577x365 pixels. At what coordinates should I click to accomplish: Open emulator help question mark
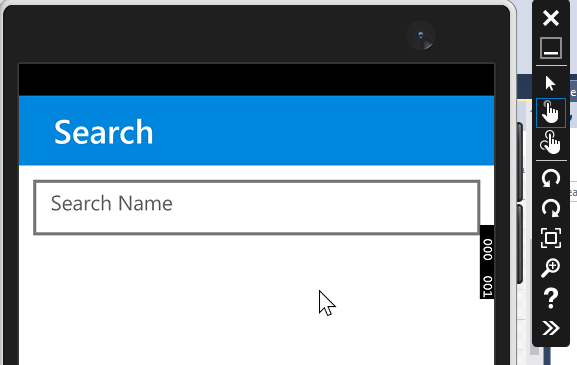(x=551, y=298)
